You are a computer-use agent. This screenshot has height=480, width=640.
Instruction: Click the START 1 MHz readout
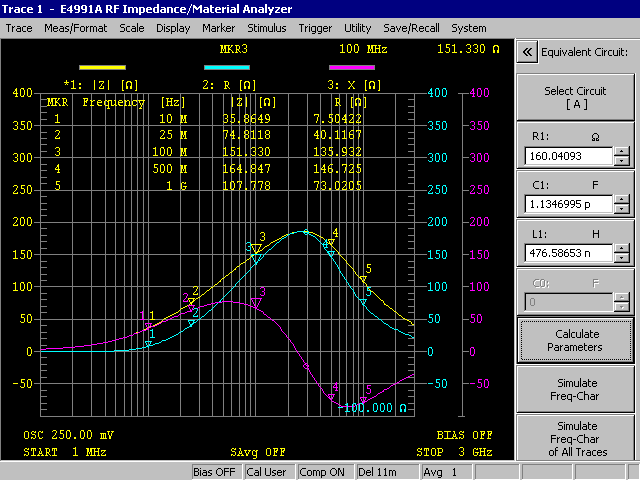click(x=65, y=452)
